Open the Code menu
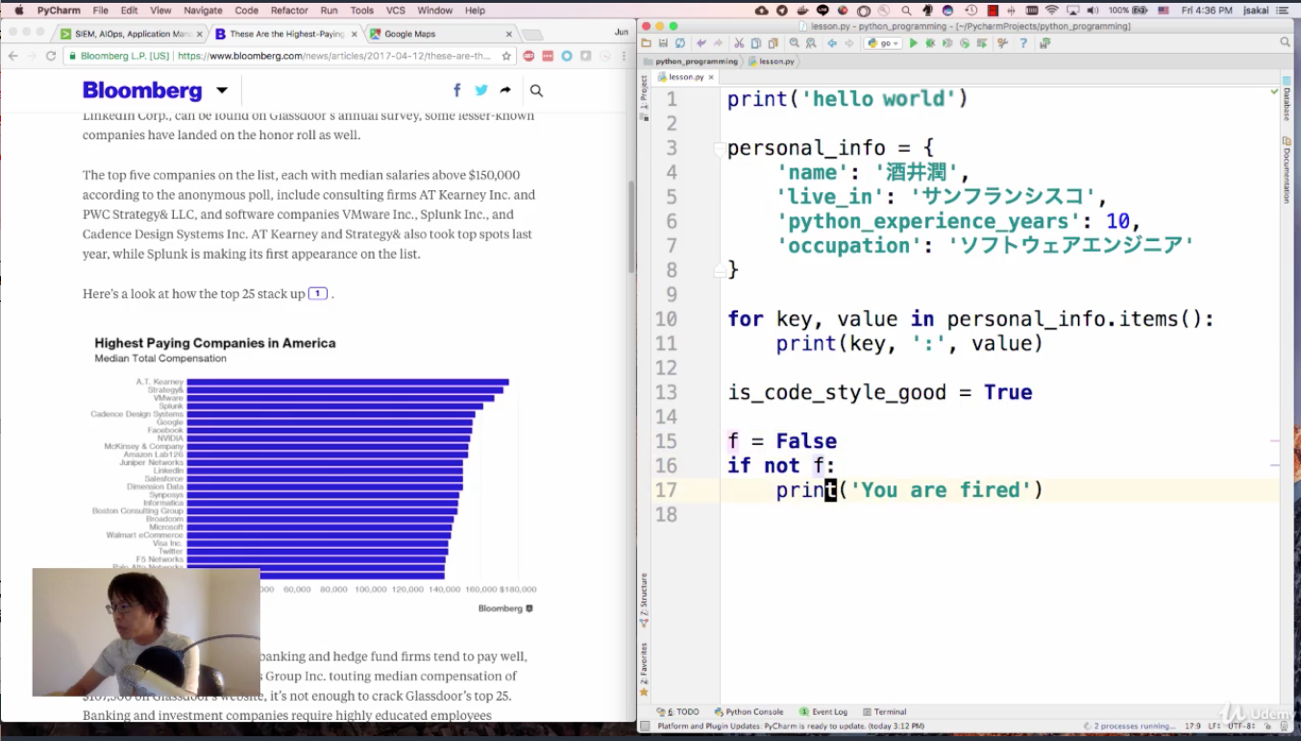 pyautogui.click(x=246, y=10)
